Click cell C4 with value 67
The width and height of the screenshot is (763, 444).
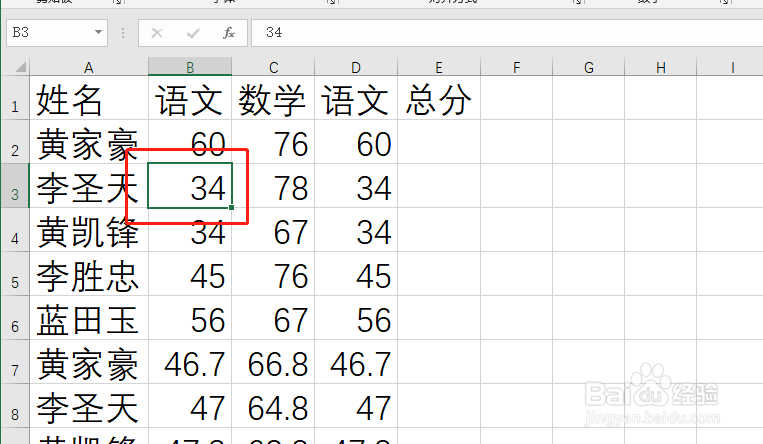click(273, 230)
